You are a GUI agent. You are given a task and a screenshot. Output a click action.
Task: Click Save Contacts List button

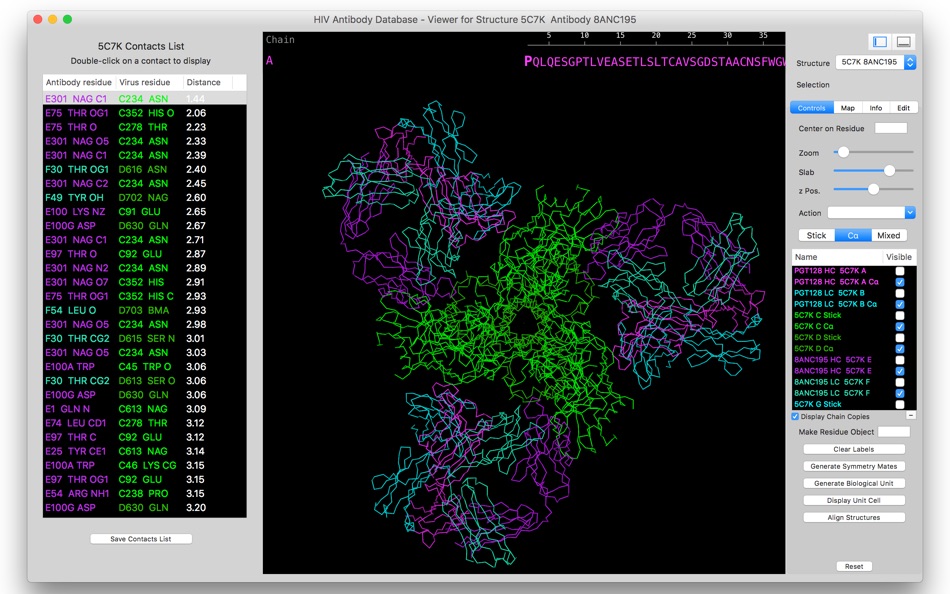141,539
